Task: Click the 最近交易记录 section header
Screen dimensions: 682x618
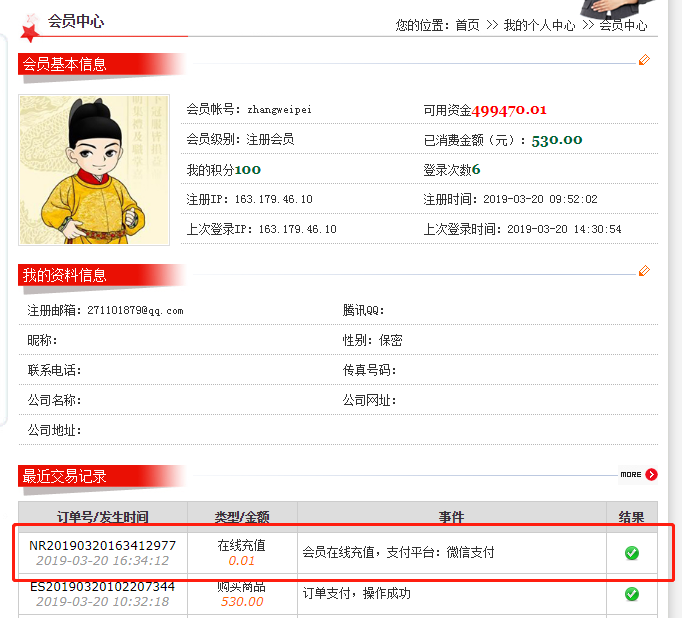Action: click(x=64, y=476)
